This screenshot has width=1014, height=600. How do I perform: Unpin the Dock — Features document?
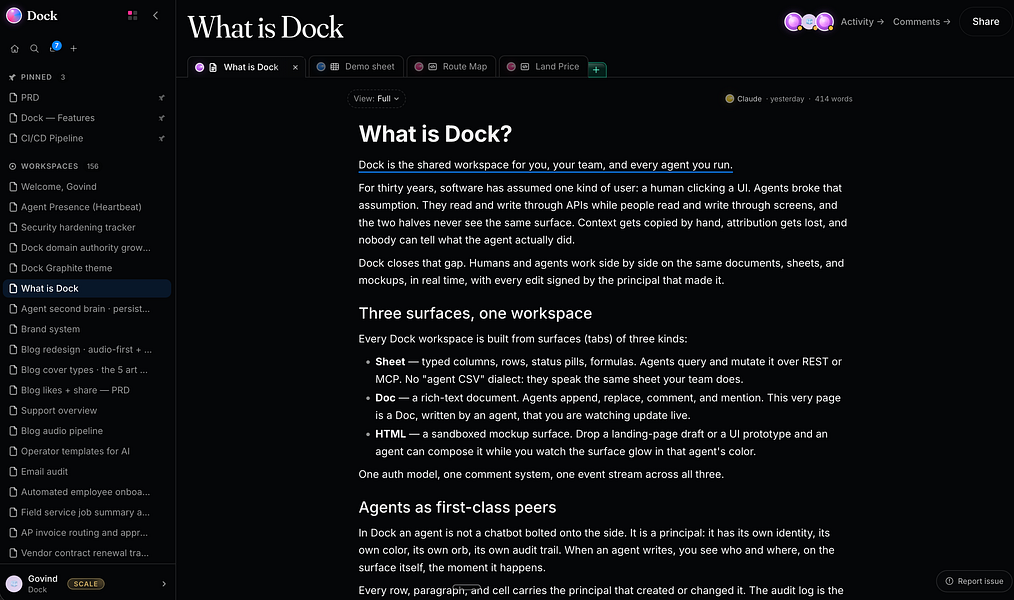[162, 118]
